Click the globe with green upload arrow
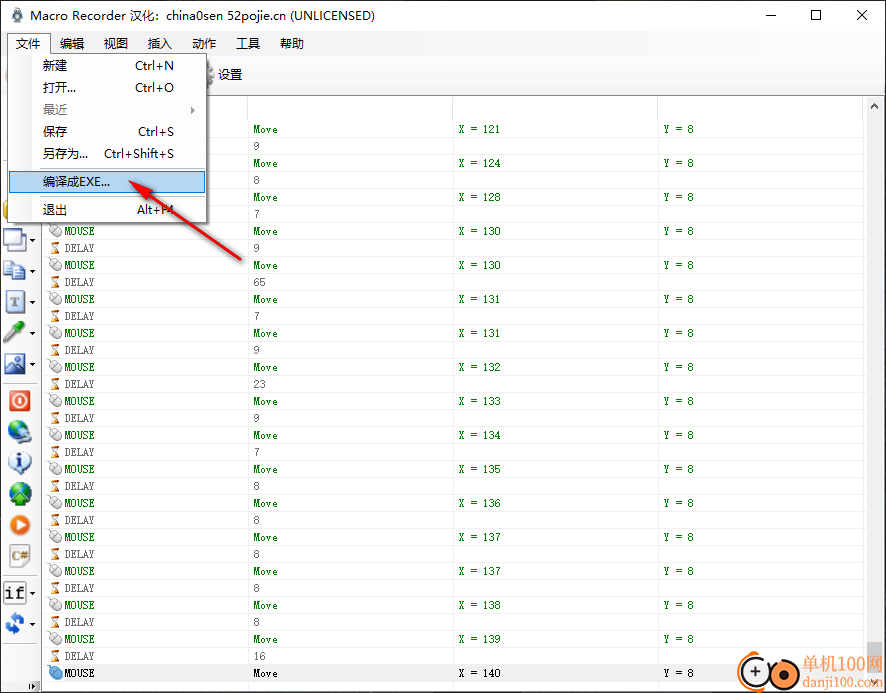This screenshot has height=693, width=886. pos(20,494)
